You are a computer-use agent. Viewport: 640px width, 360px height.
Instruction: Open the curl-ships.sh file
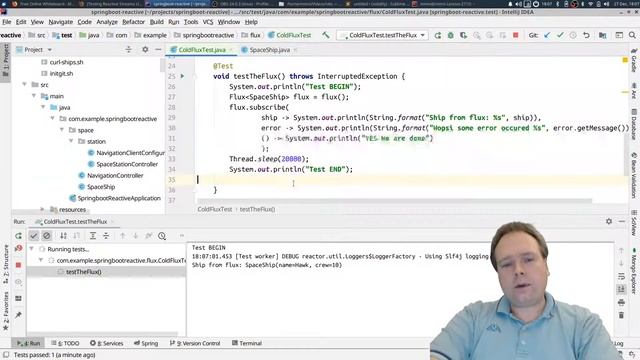tap(66, 62)
